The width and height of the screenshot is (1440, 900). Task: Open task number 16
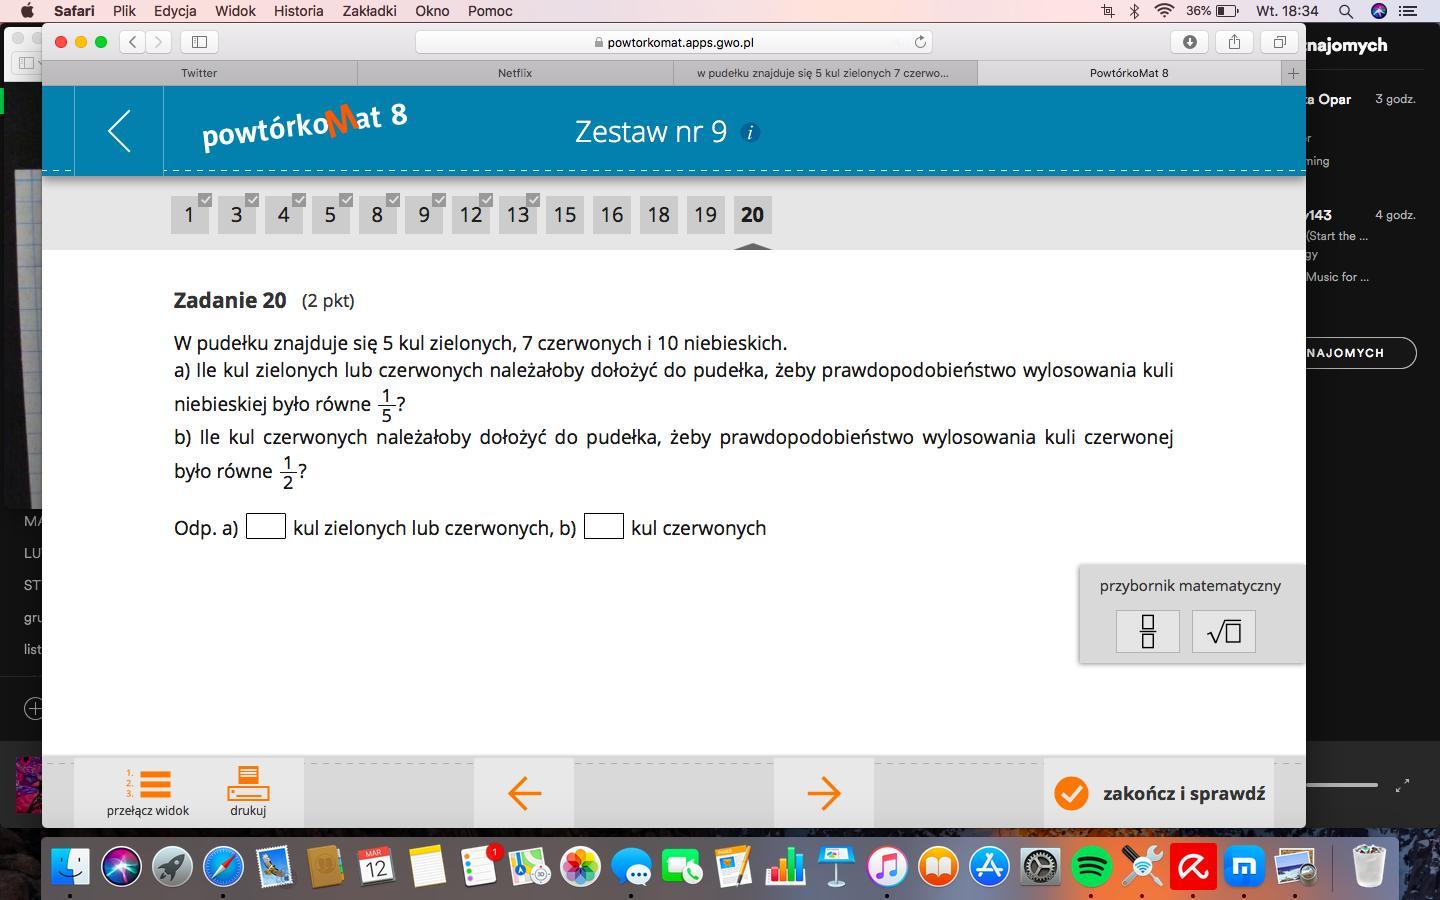point(611,214)
